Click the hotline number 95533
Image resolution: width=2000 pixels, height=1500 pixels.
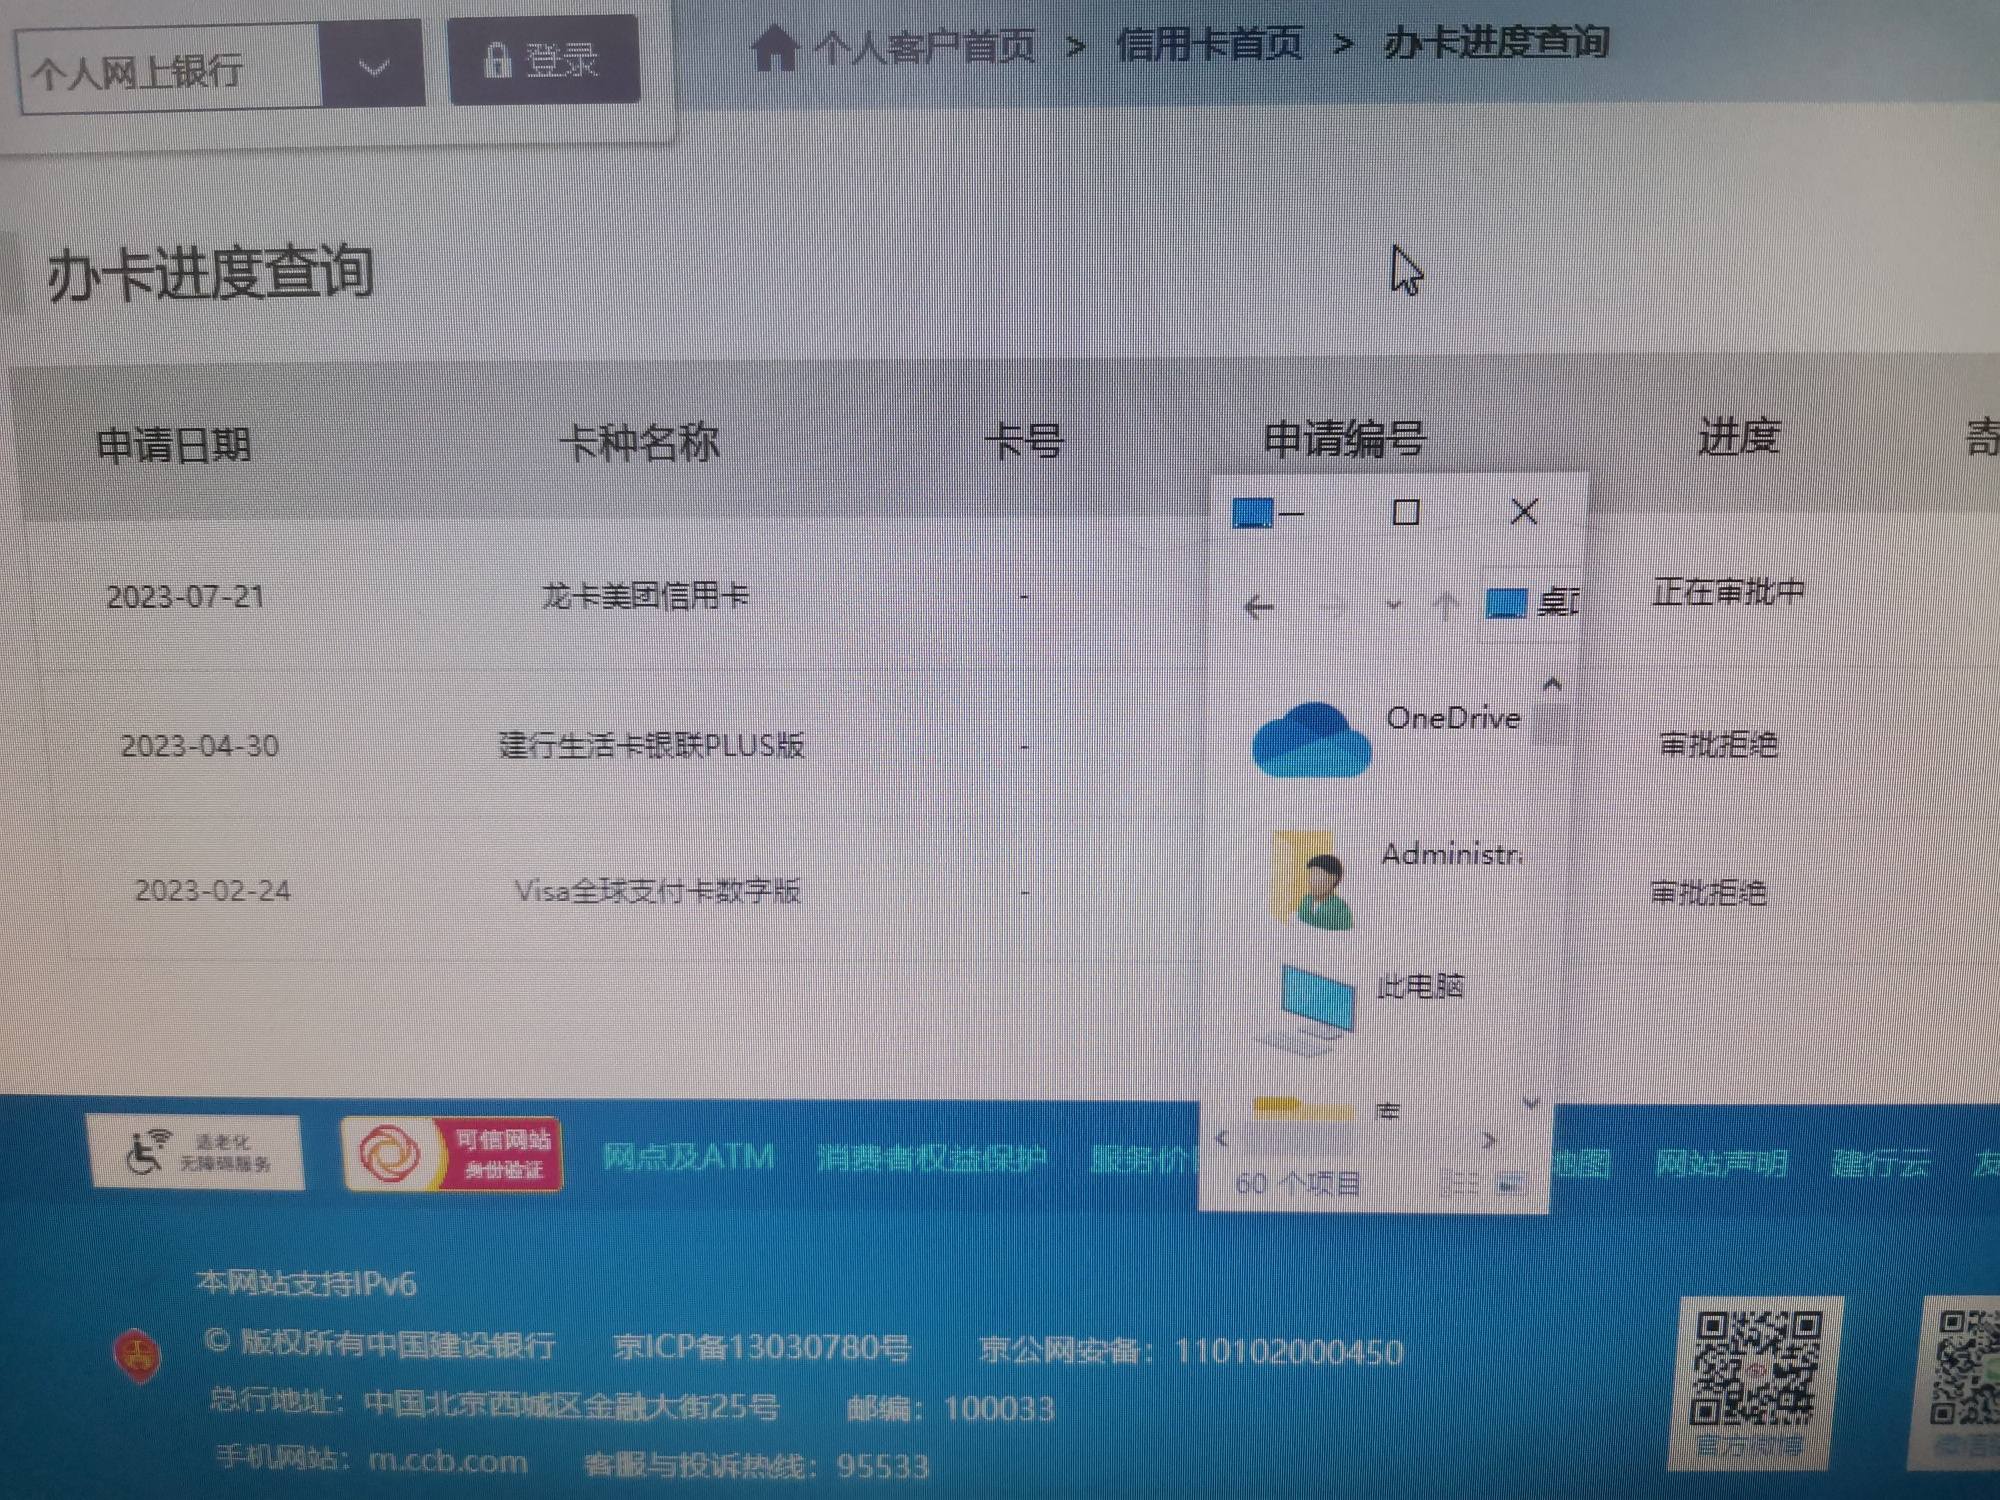tap(883, 1466)
